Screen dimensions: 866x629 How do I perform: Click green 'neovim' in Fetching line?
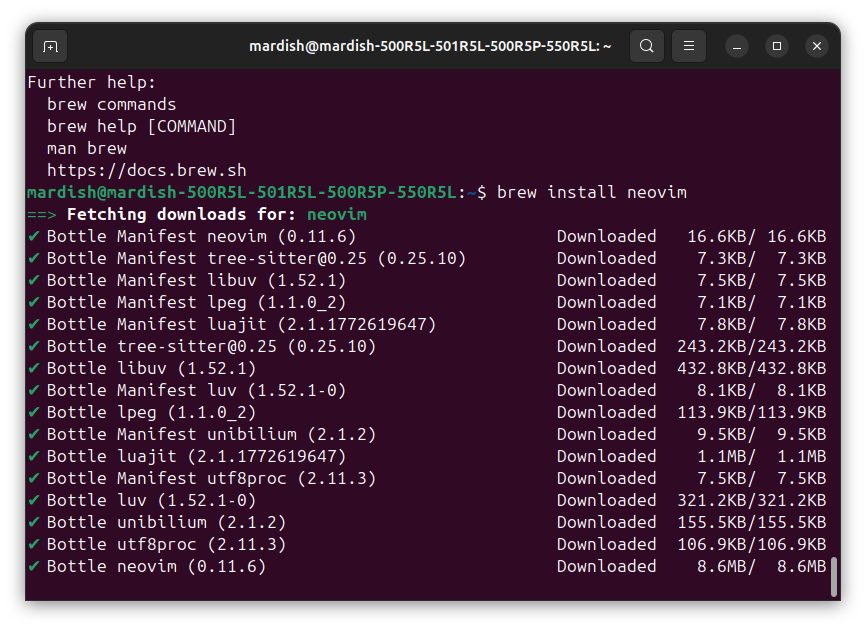click(x=337, y=215)
